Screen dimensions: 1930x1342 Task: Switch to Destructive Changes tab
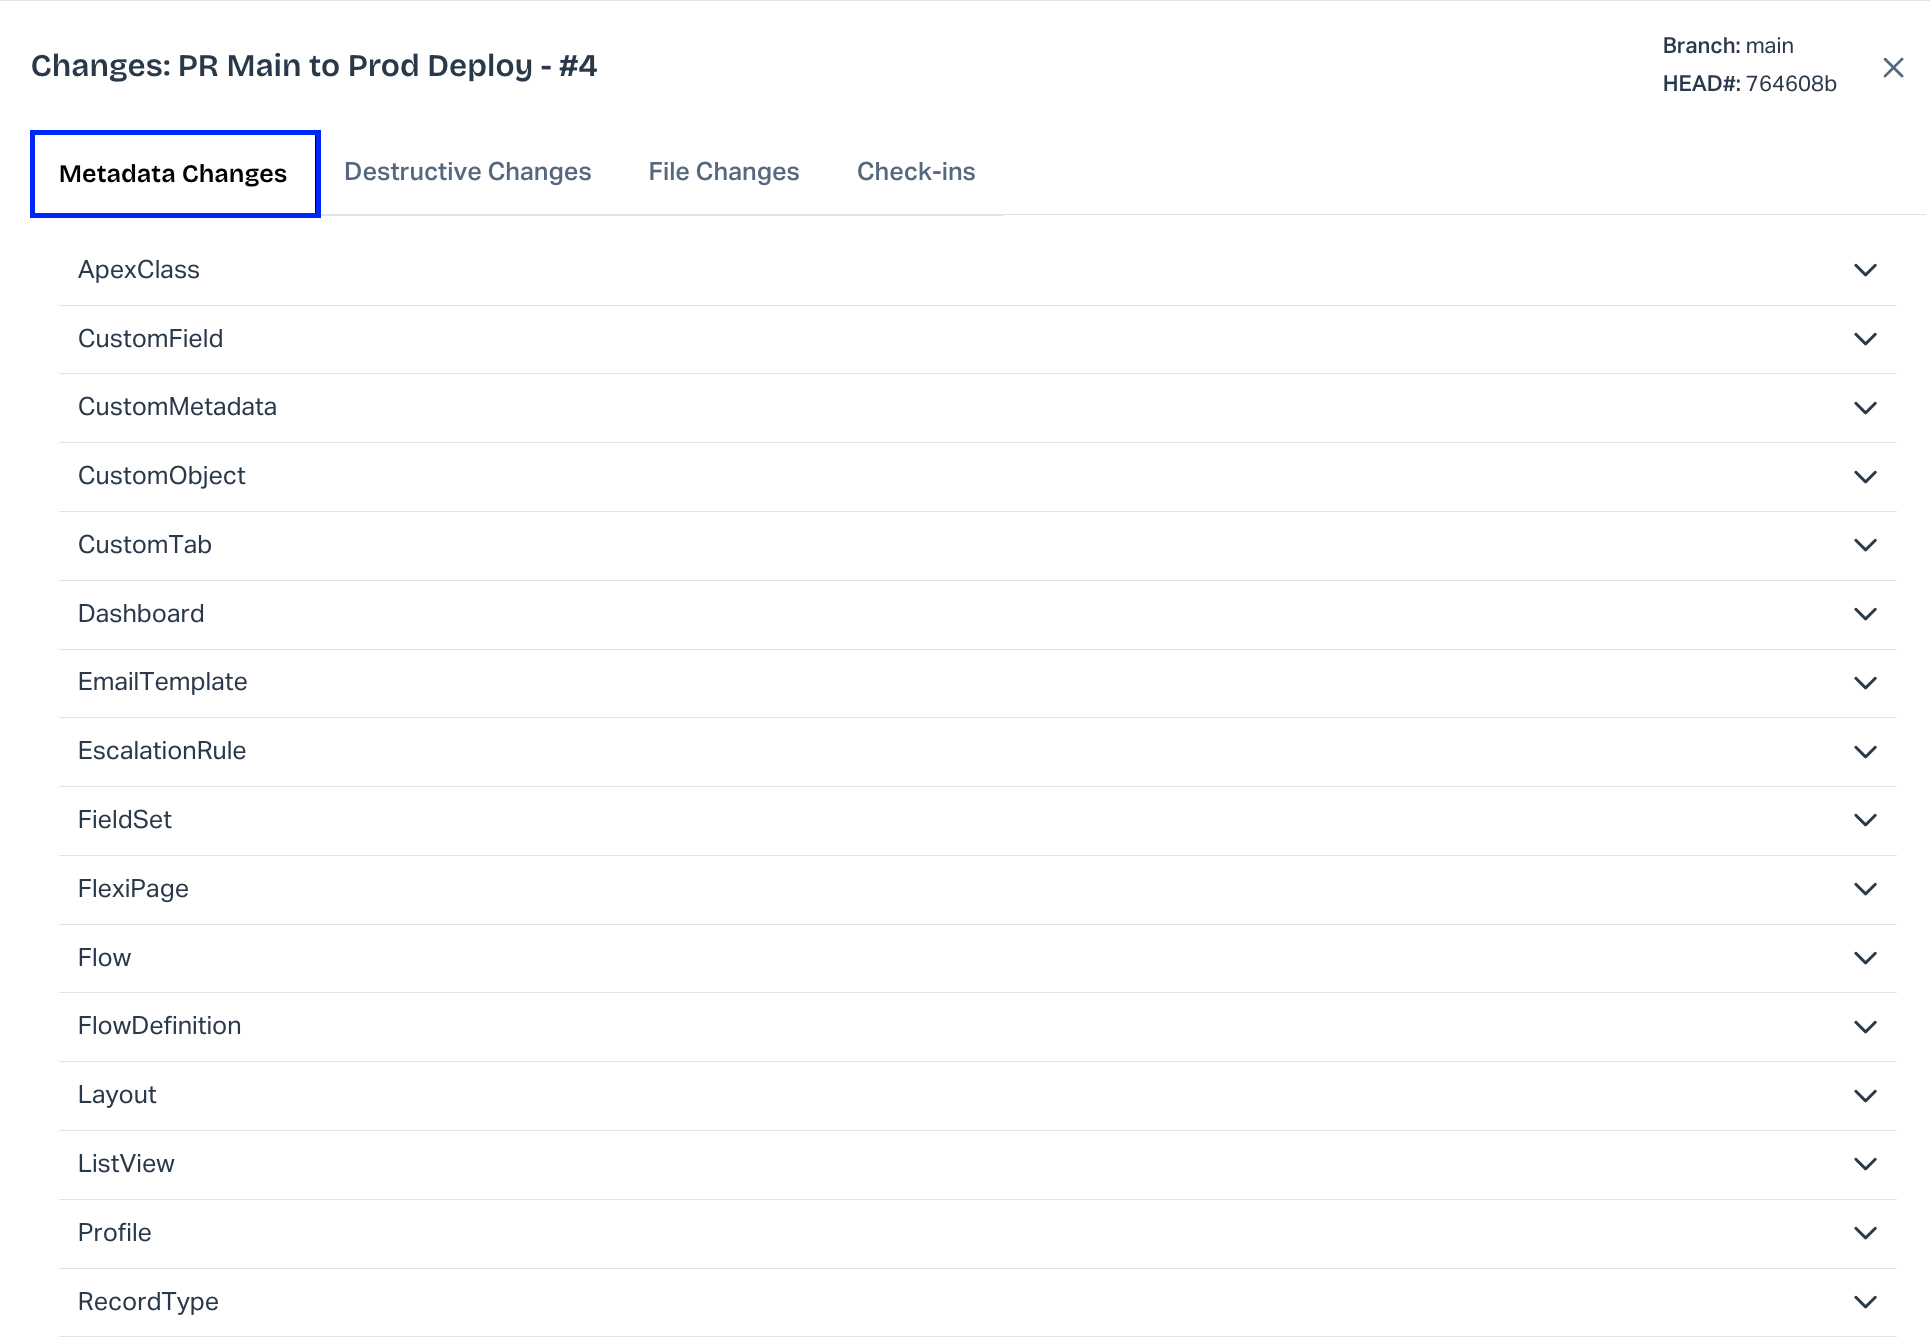(467, 172)
